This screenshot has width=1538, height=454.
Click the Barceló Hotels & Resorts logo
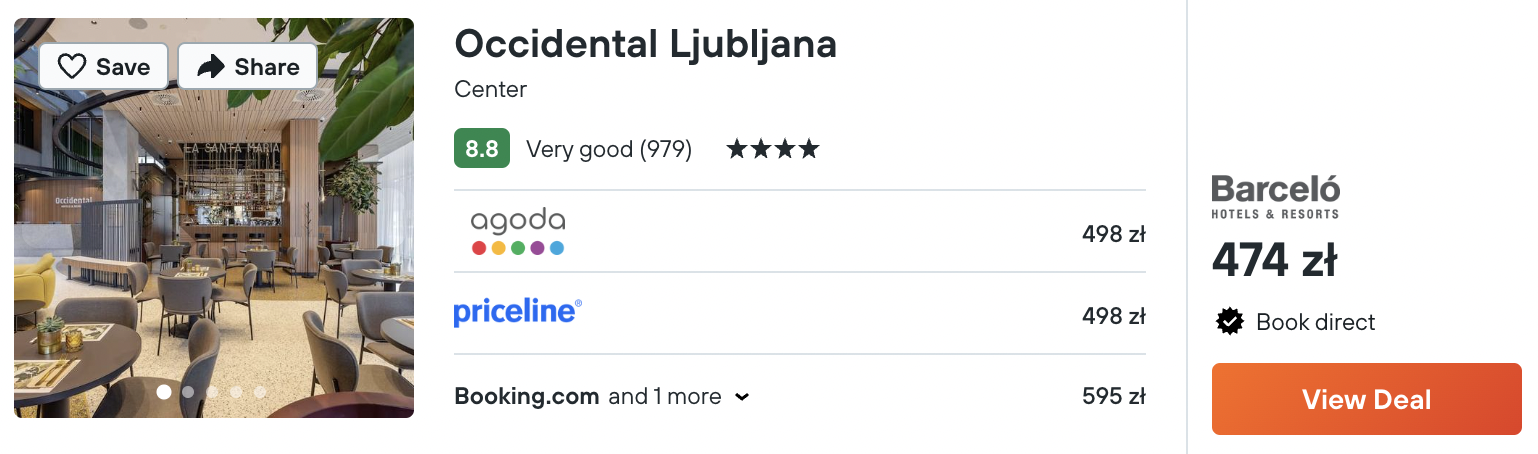(1275, 196)
